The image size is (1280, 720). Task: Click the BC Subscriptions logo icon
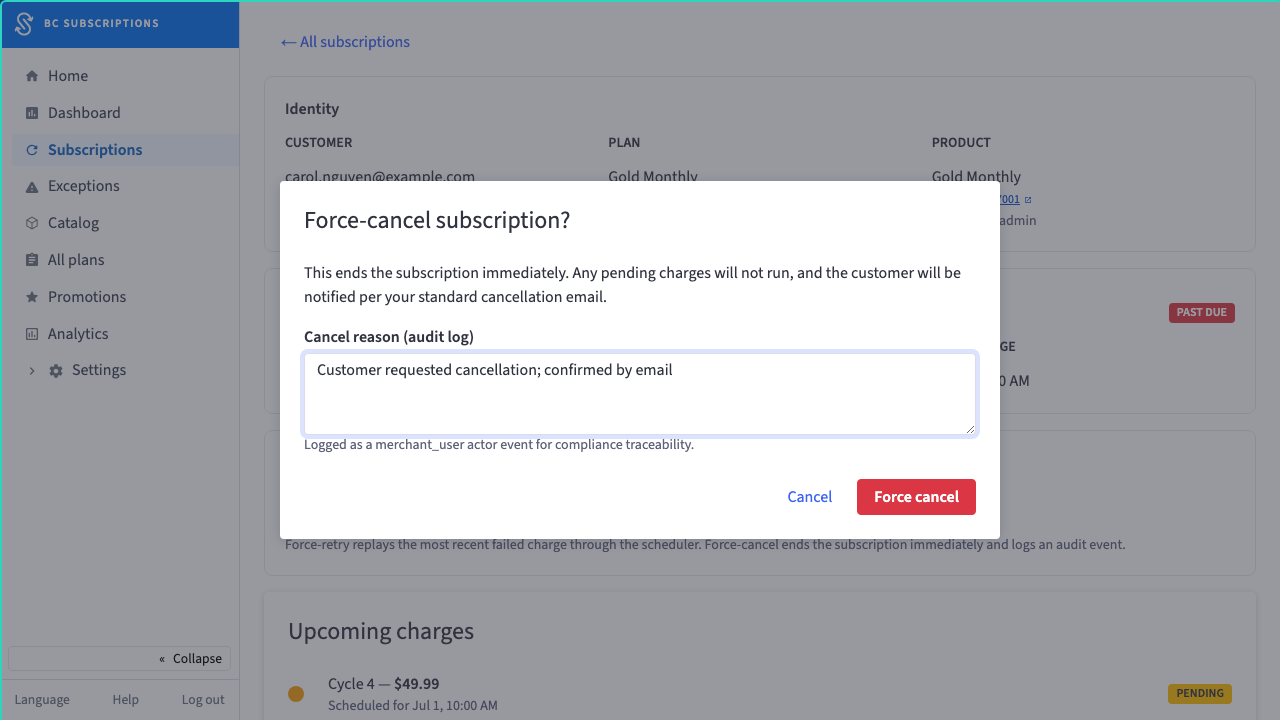tap(24, 24)
